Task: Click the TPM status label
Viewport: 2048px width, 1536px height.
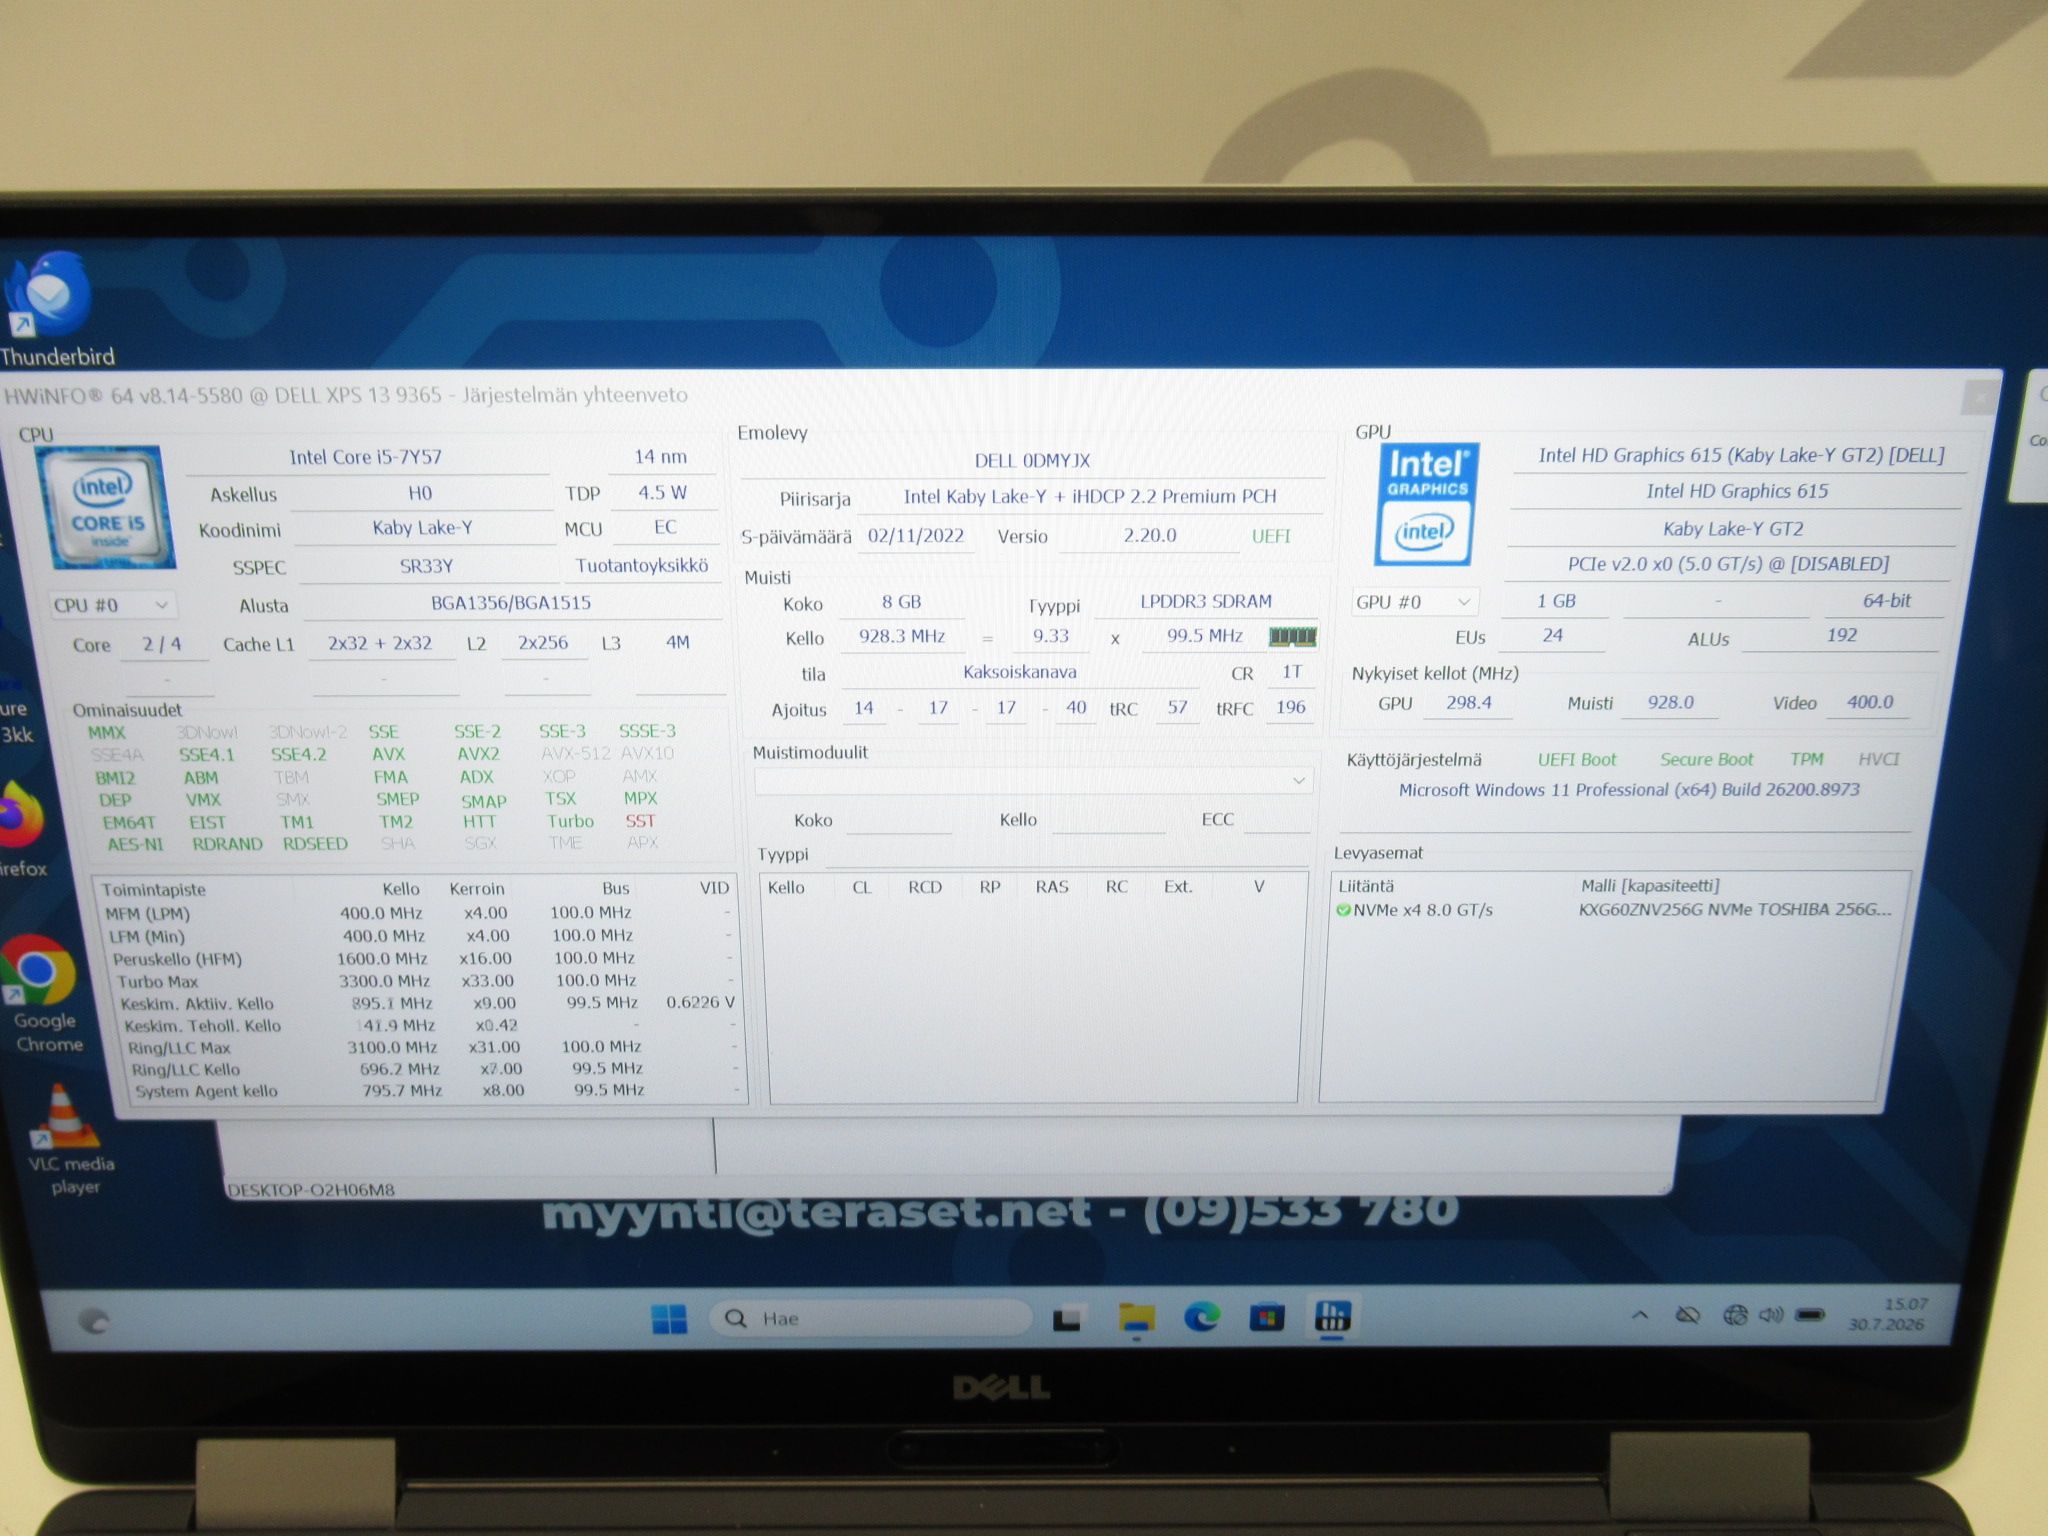Action: tap(1807, 759)
